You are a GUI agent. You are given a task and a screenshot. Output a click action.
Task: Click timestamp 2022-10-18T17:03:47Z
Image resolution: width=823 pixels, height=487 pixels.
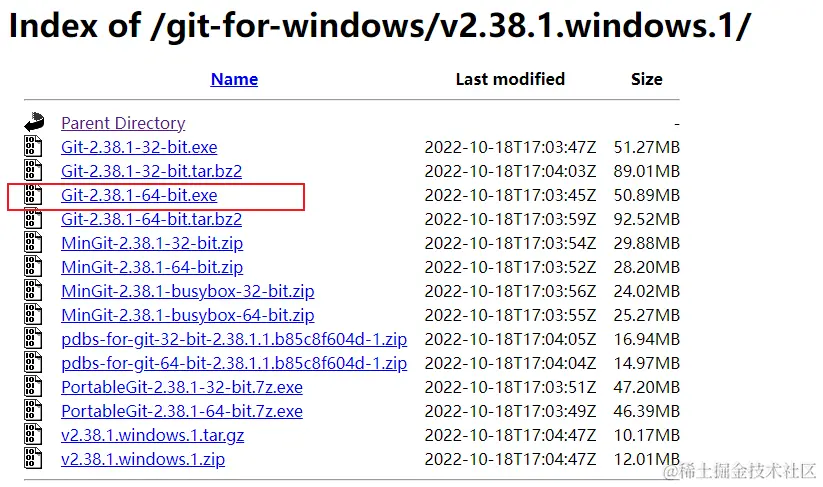click(510, 147)
